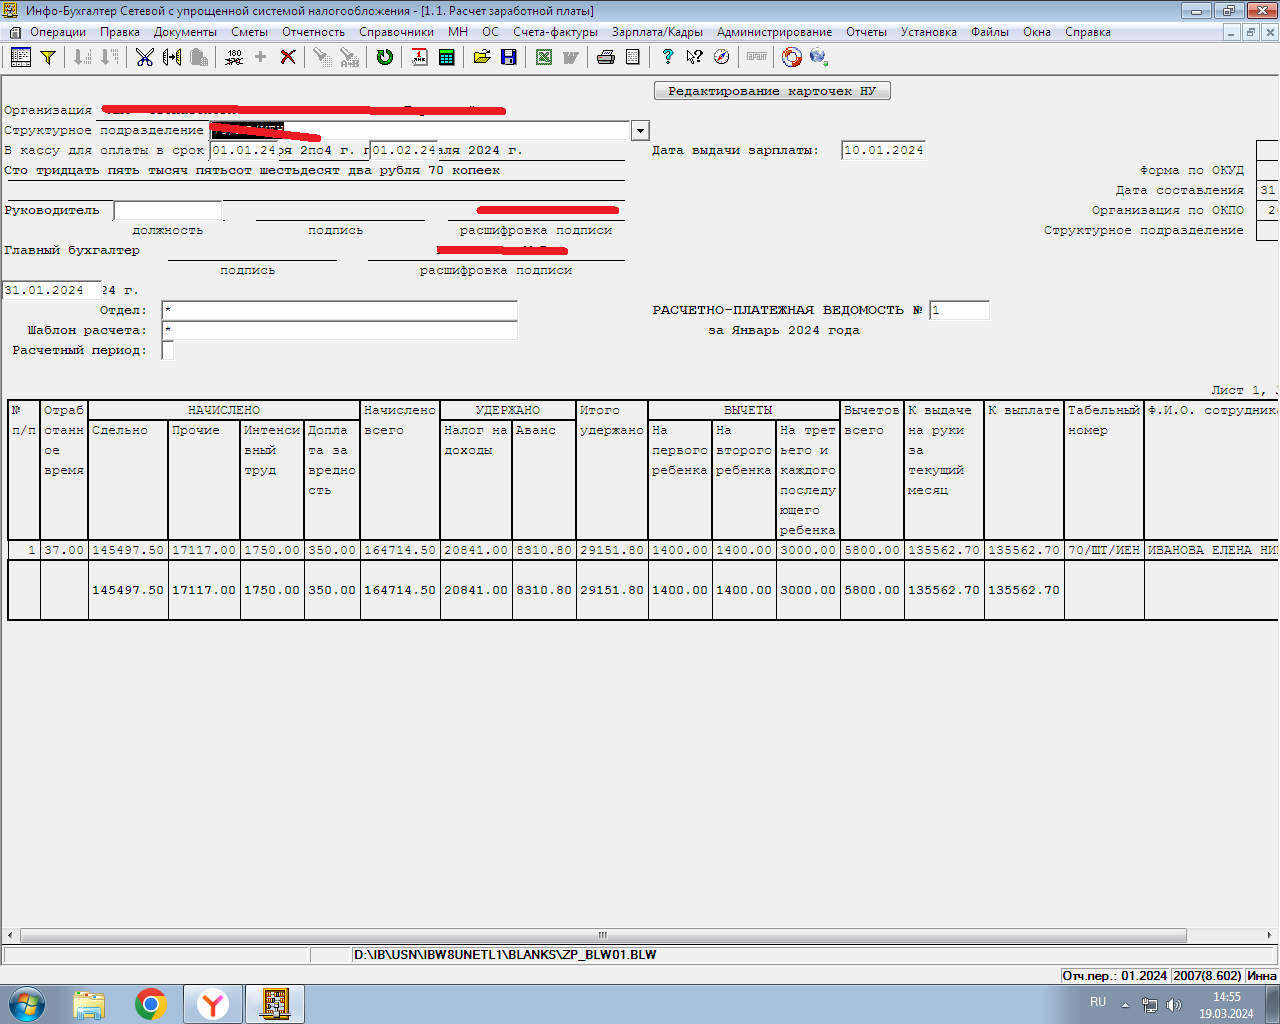Click the 180 degree rotate icon
Image resolution: width=1280 pixels, height=1024 pixels.
pos(234,57)
